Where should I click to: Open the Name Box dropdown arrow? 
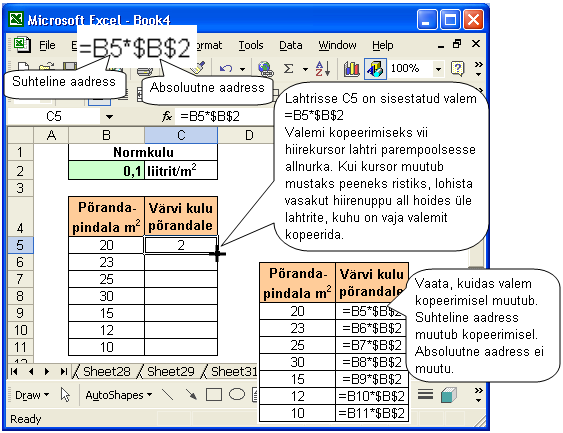pos(110,117)
